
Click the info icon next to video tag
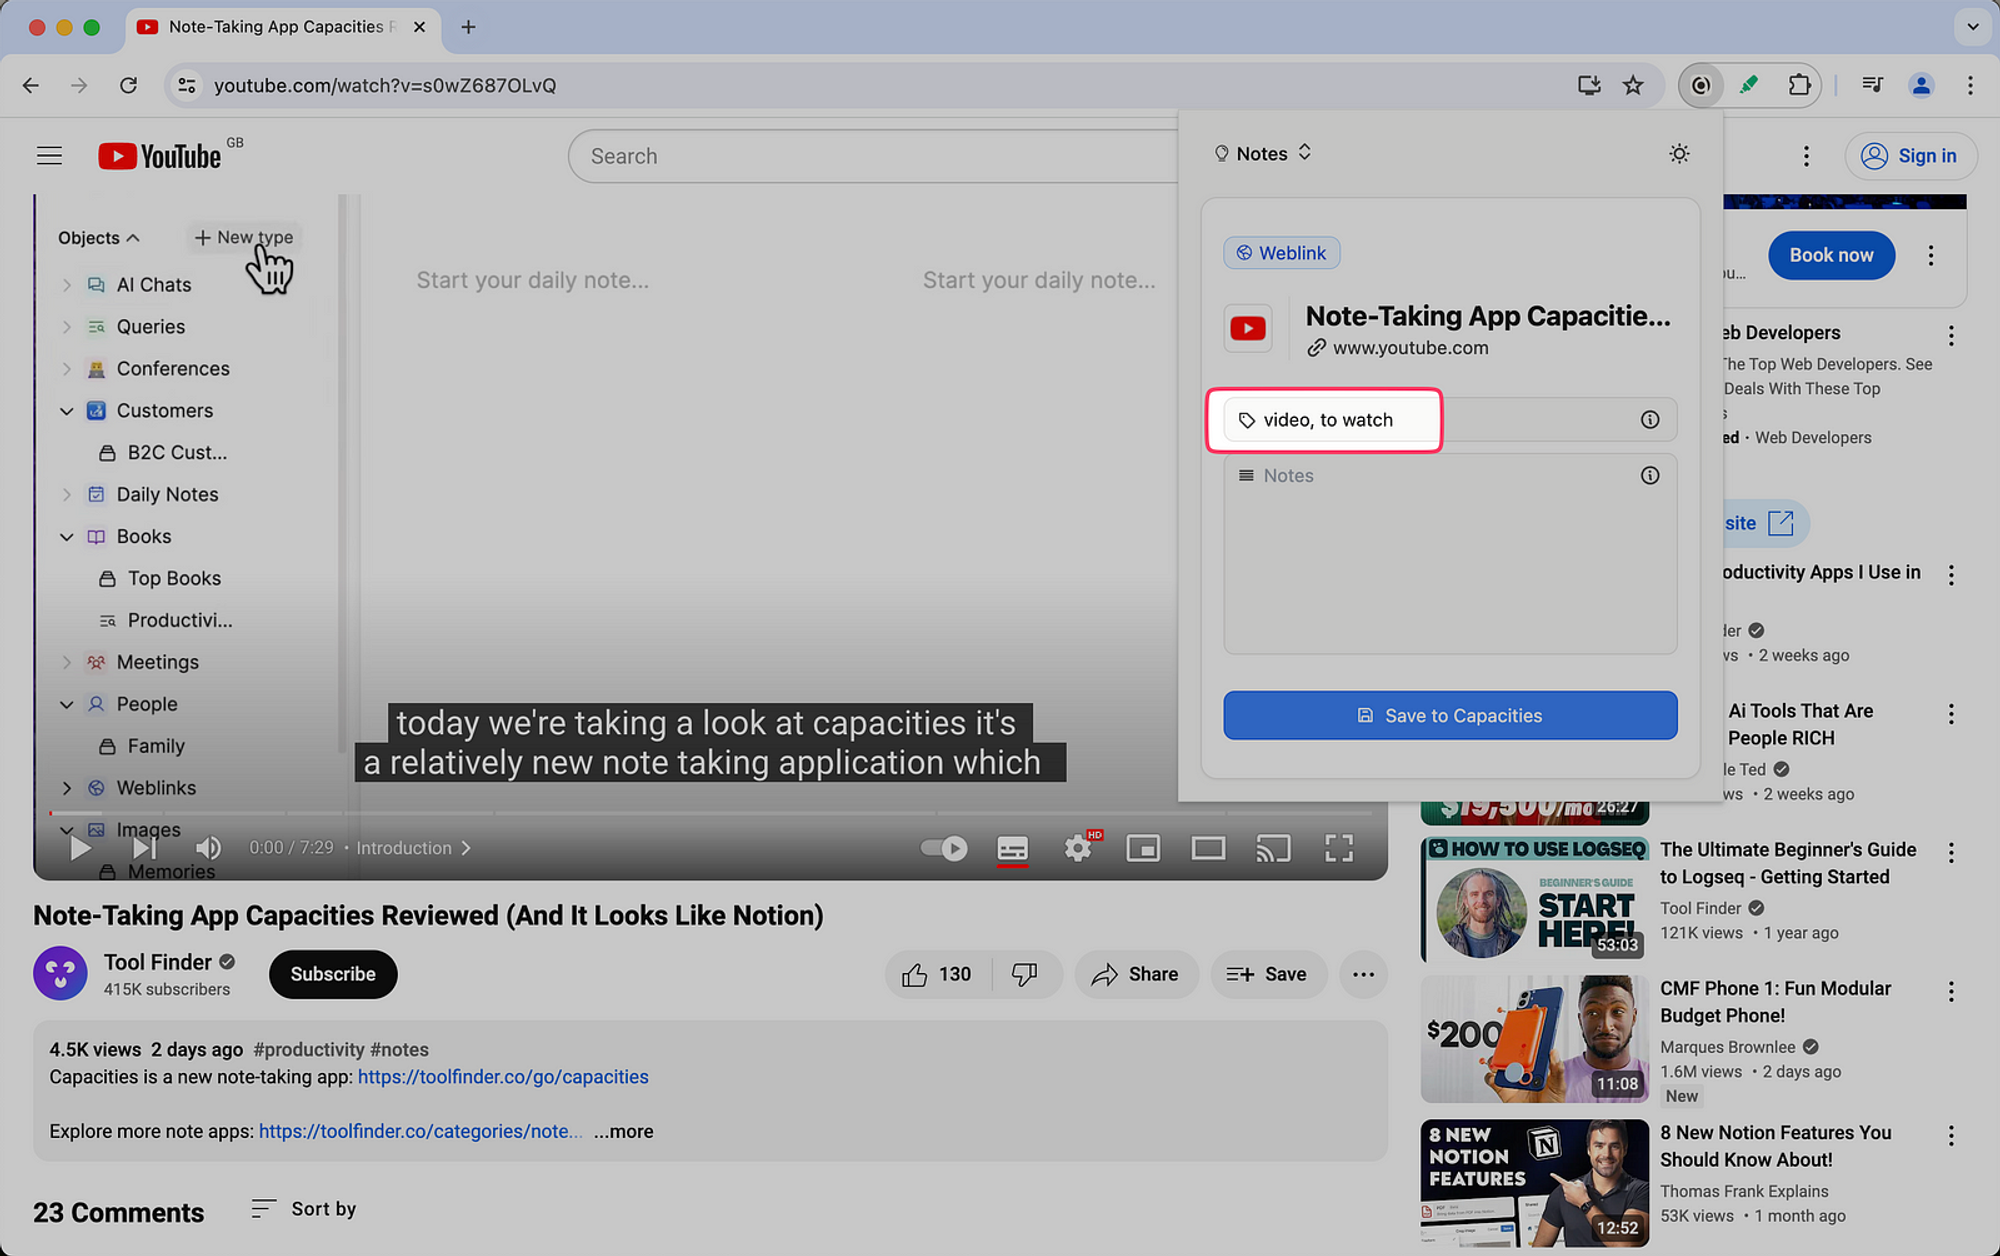pos(1650,418)
